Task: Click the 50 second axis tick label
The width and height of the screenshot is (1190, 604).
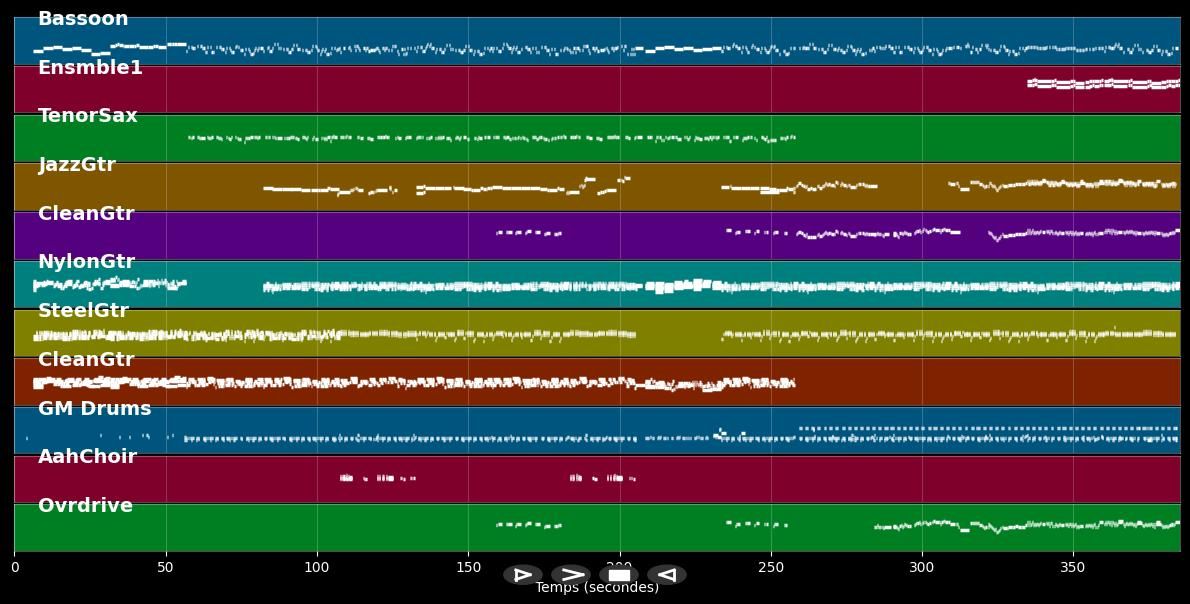Action: click(166, 568)
